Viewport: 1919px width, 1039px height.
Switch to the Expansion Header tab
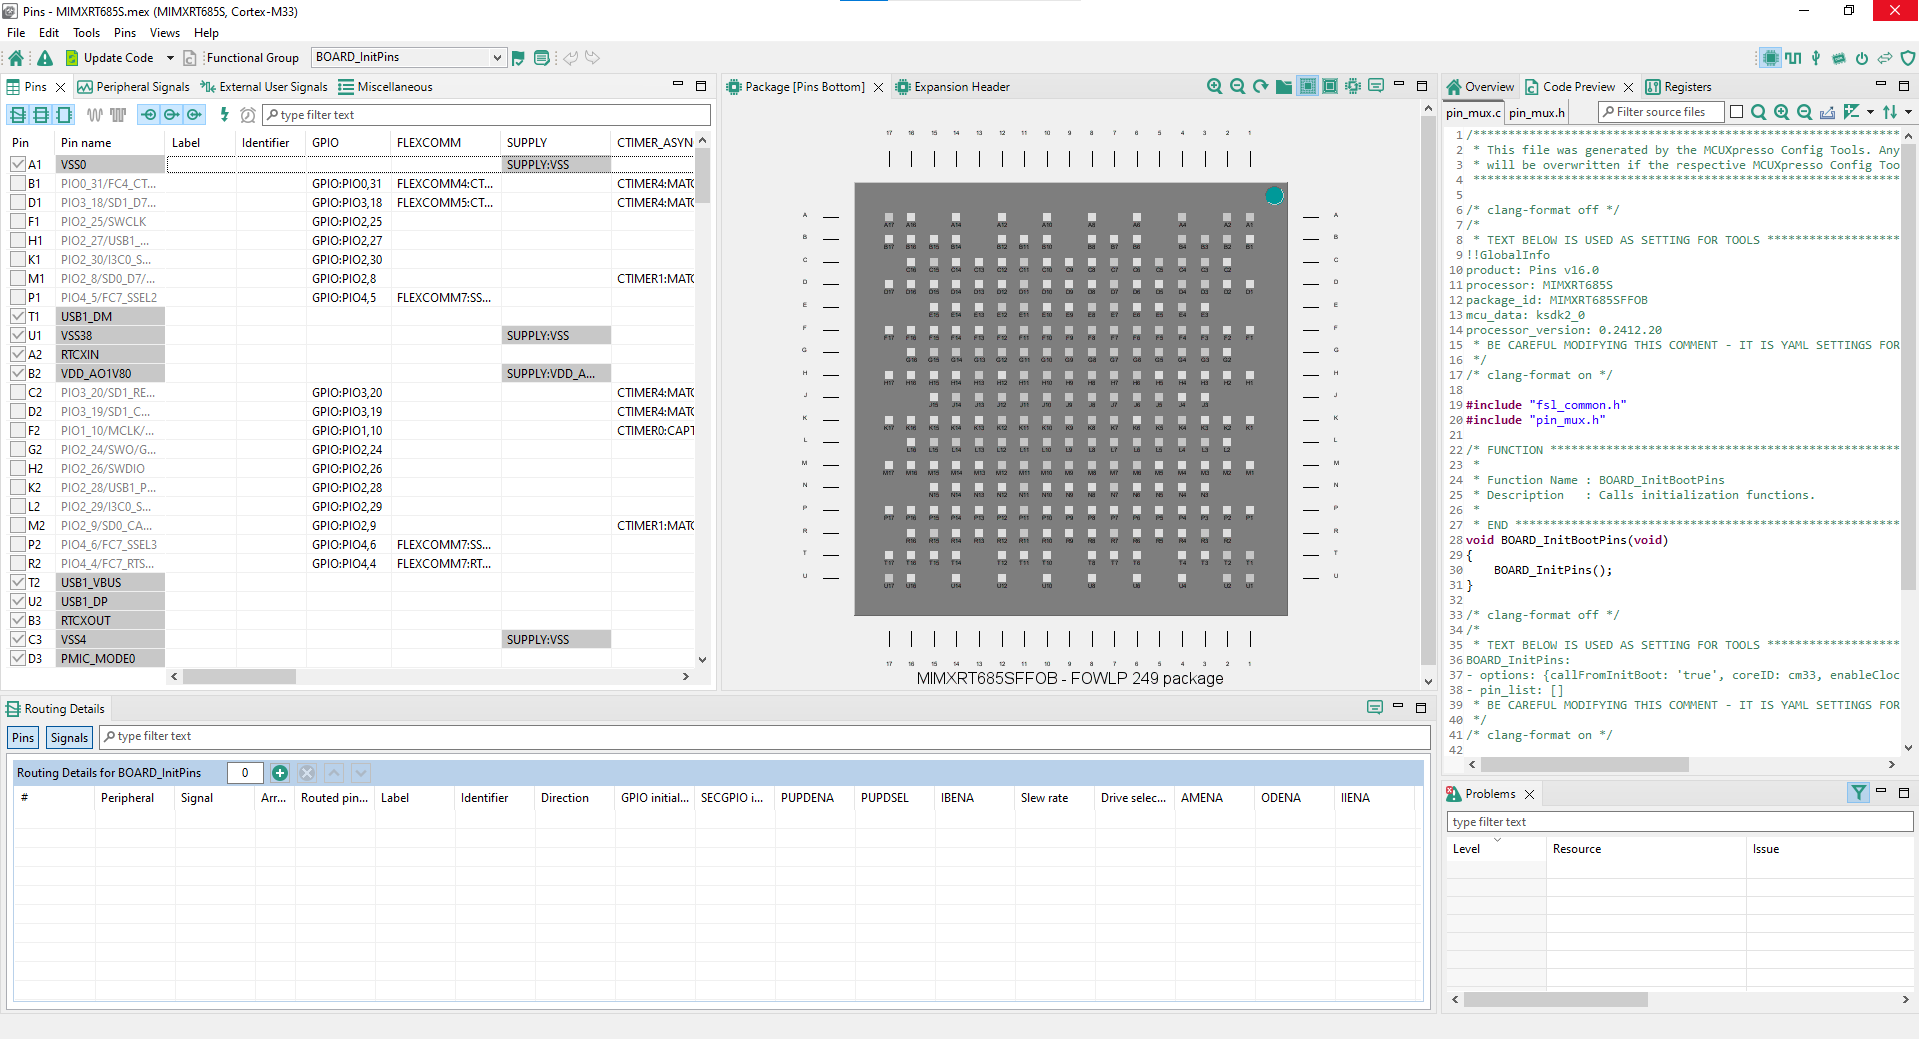(952, 87)
